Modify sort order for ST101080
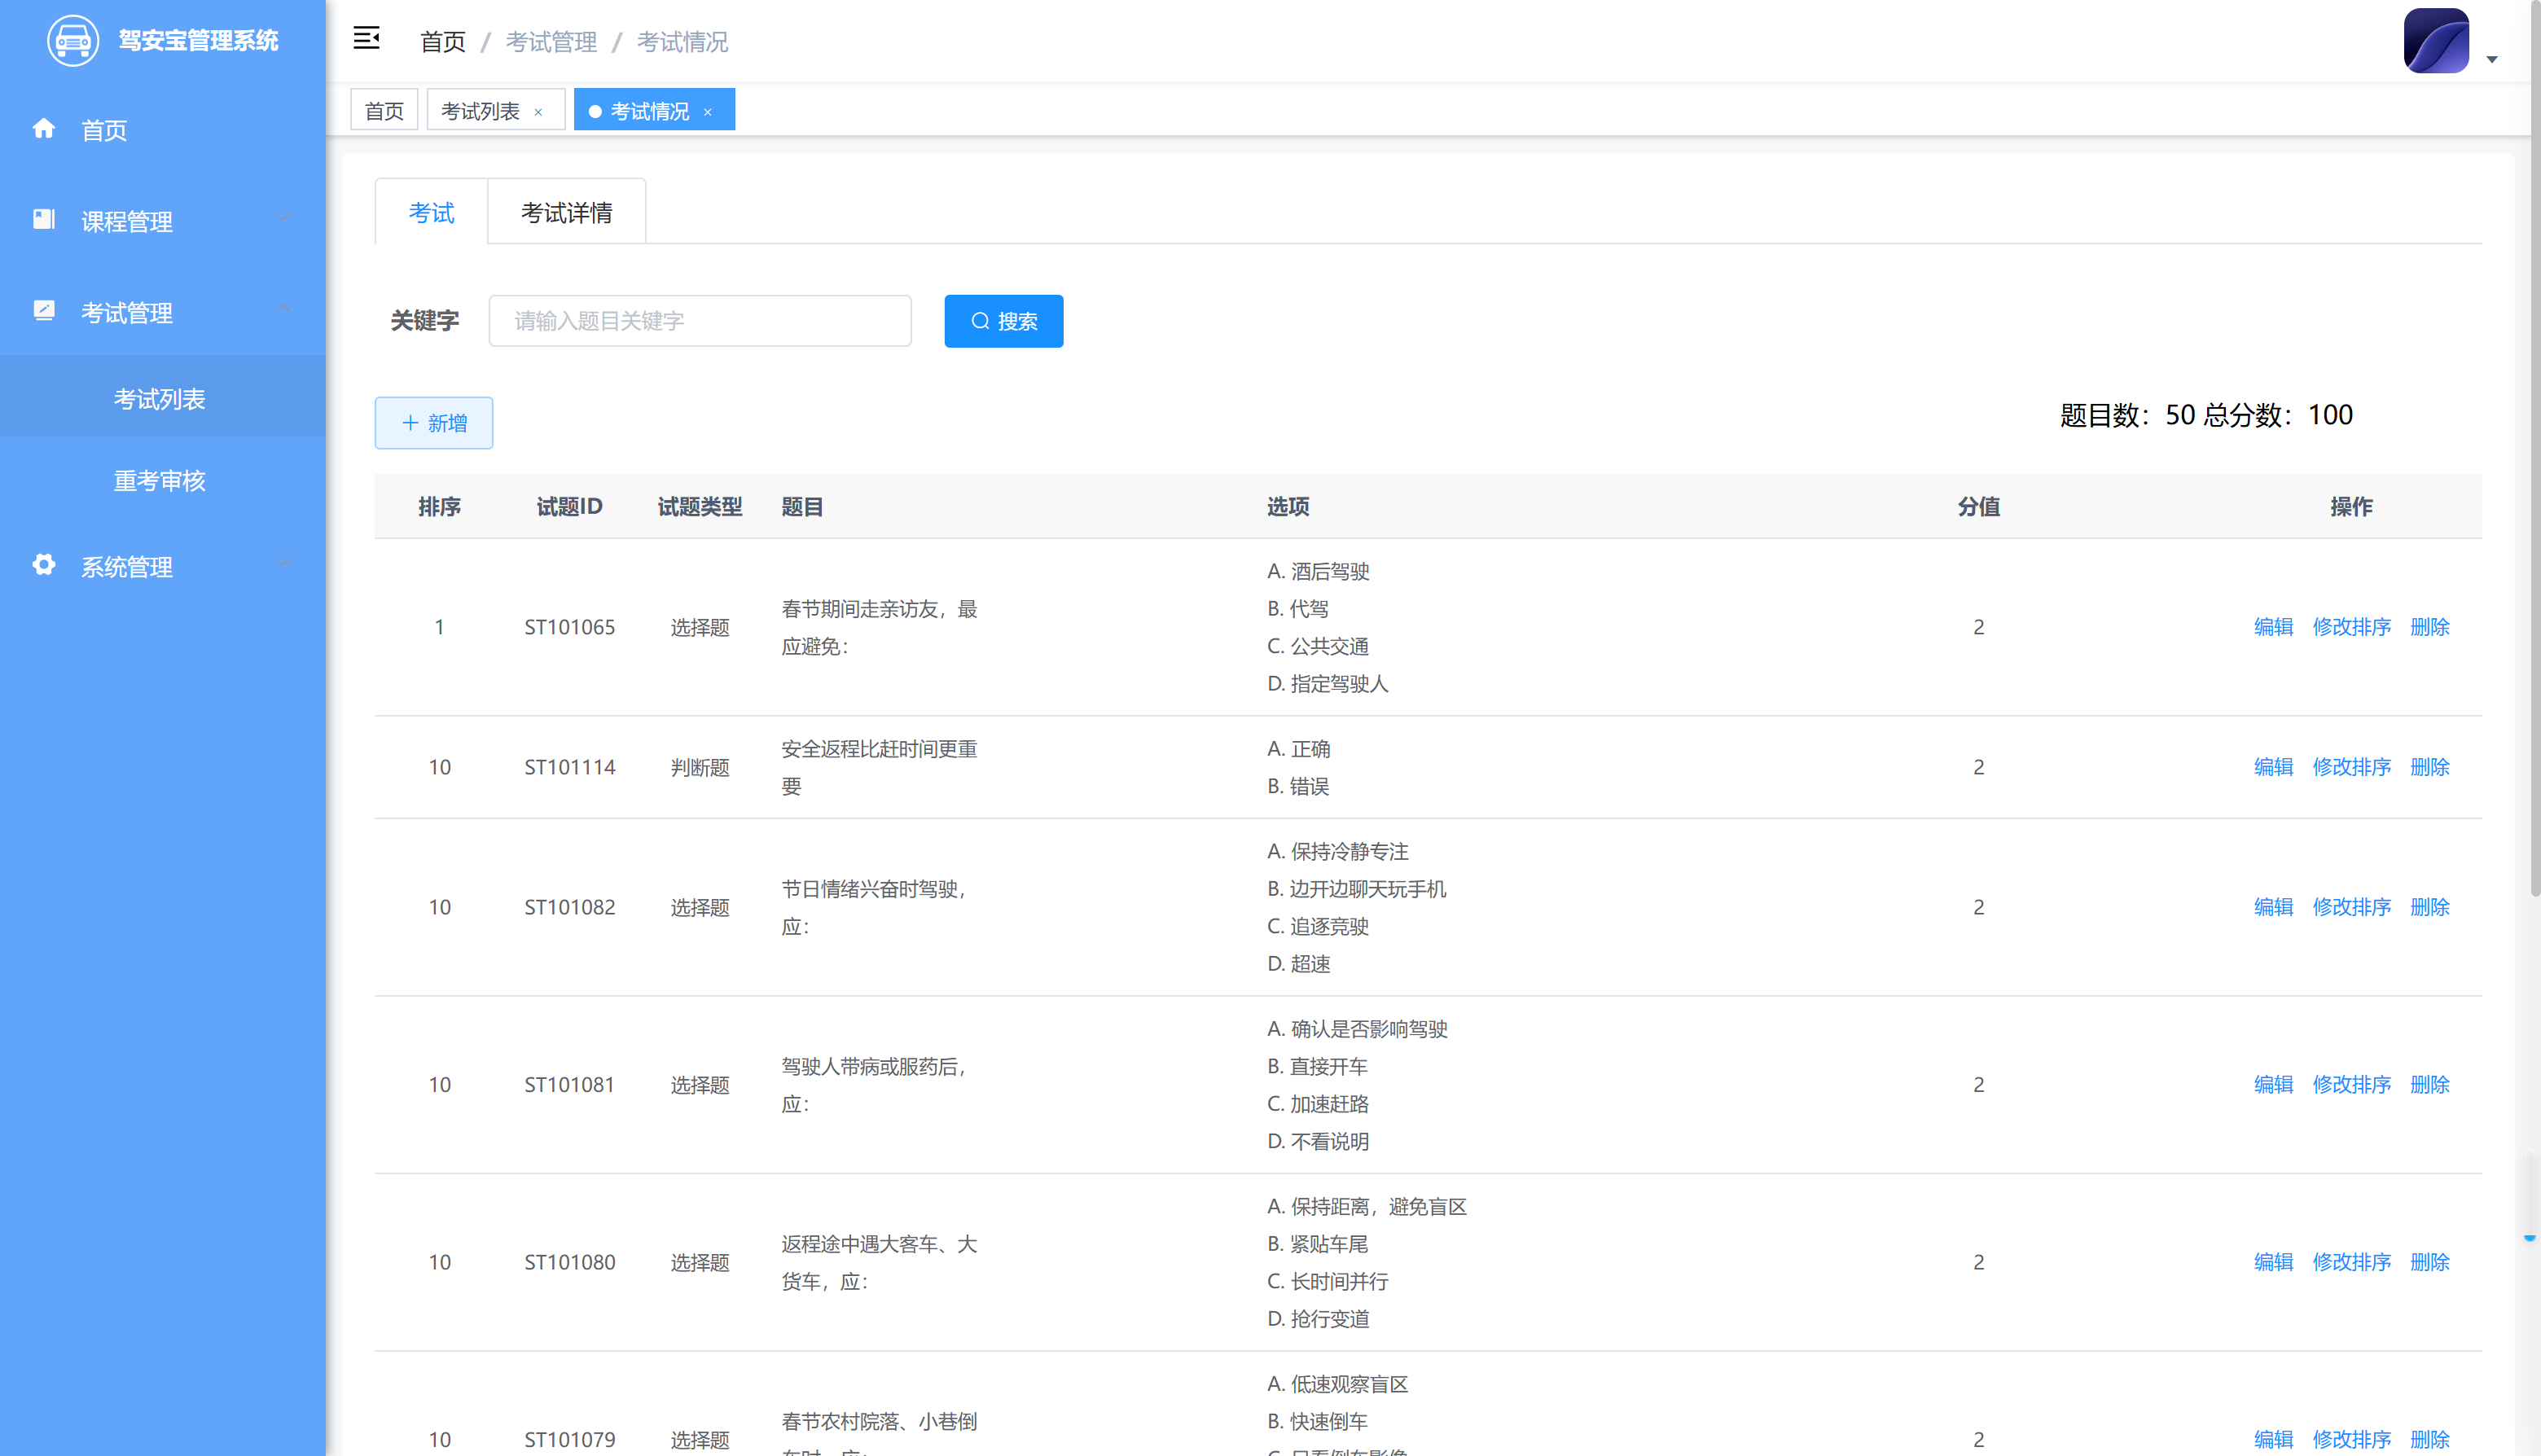This screenshot has height=1456, width=2541. click(2351, 1262)
